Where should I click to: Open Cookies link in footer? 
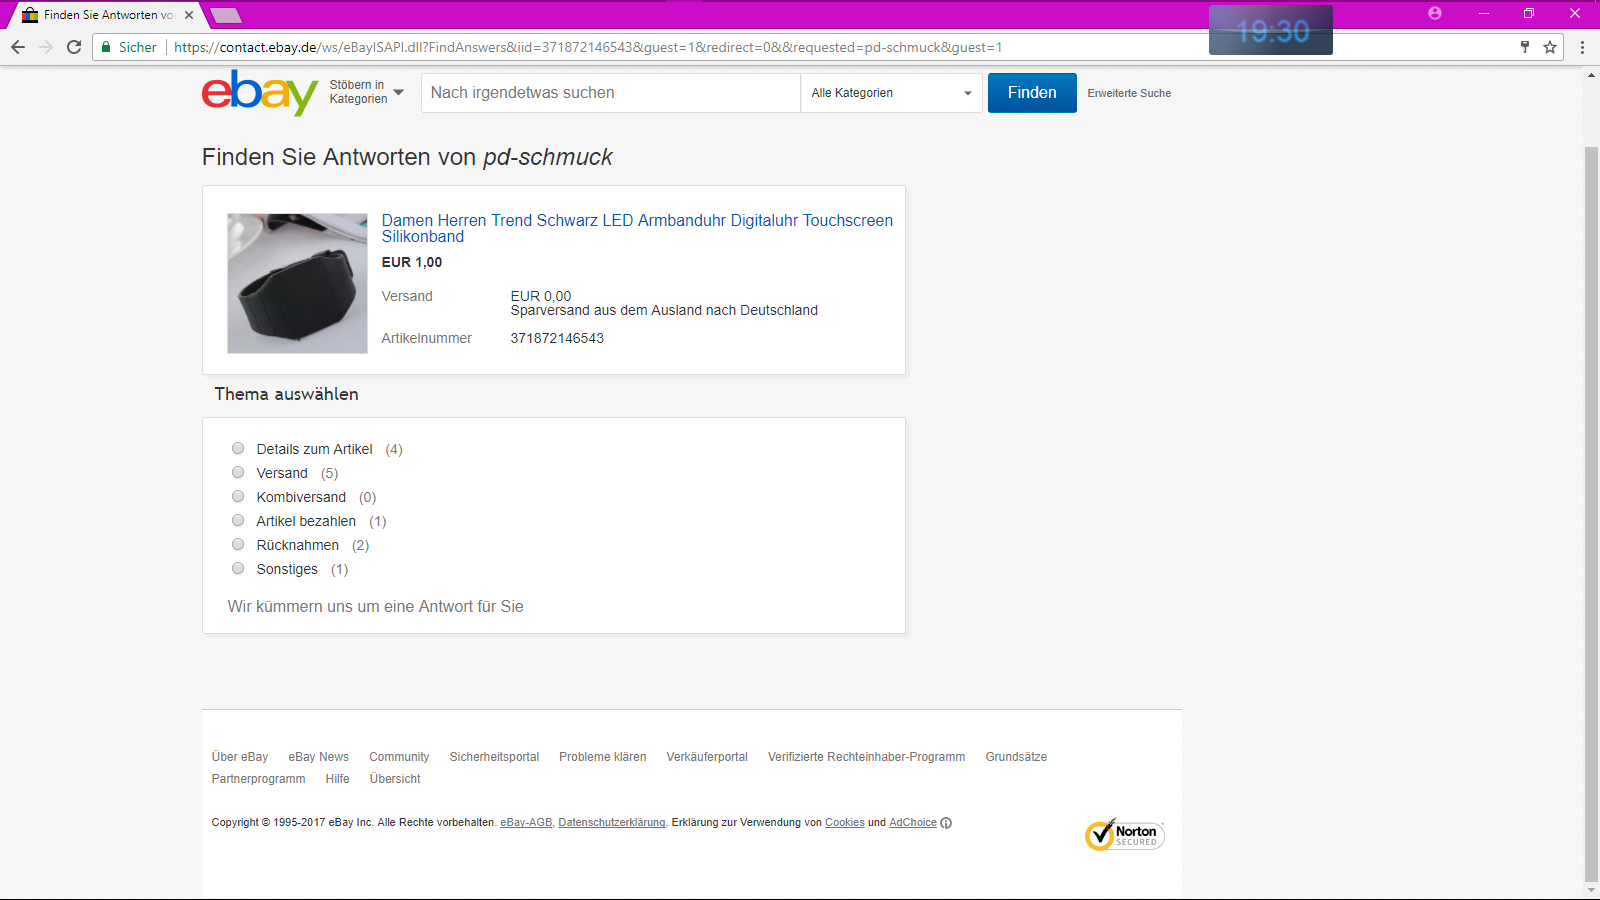point(845,823)
